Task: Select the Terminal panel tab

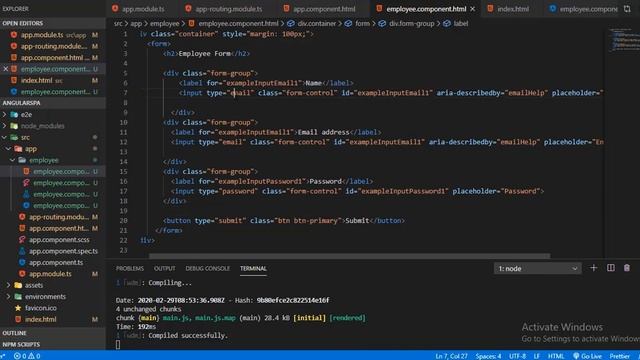Action: pos(253,269)
